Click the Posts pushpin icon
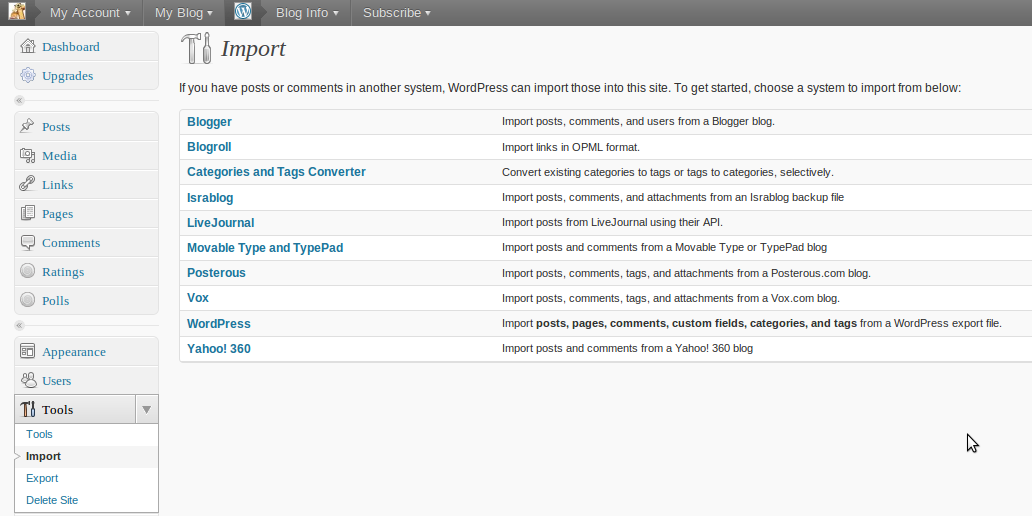Image resolution: width=1032 pixels, height=516 pixels. 28,126
